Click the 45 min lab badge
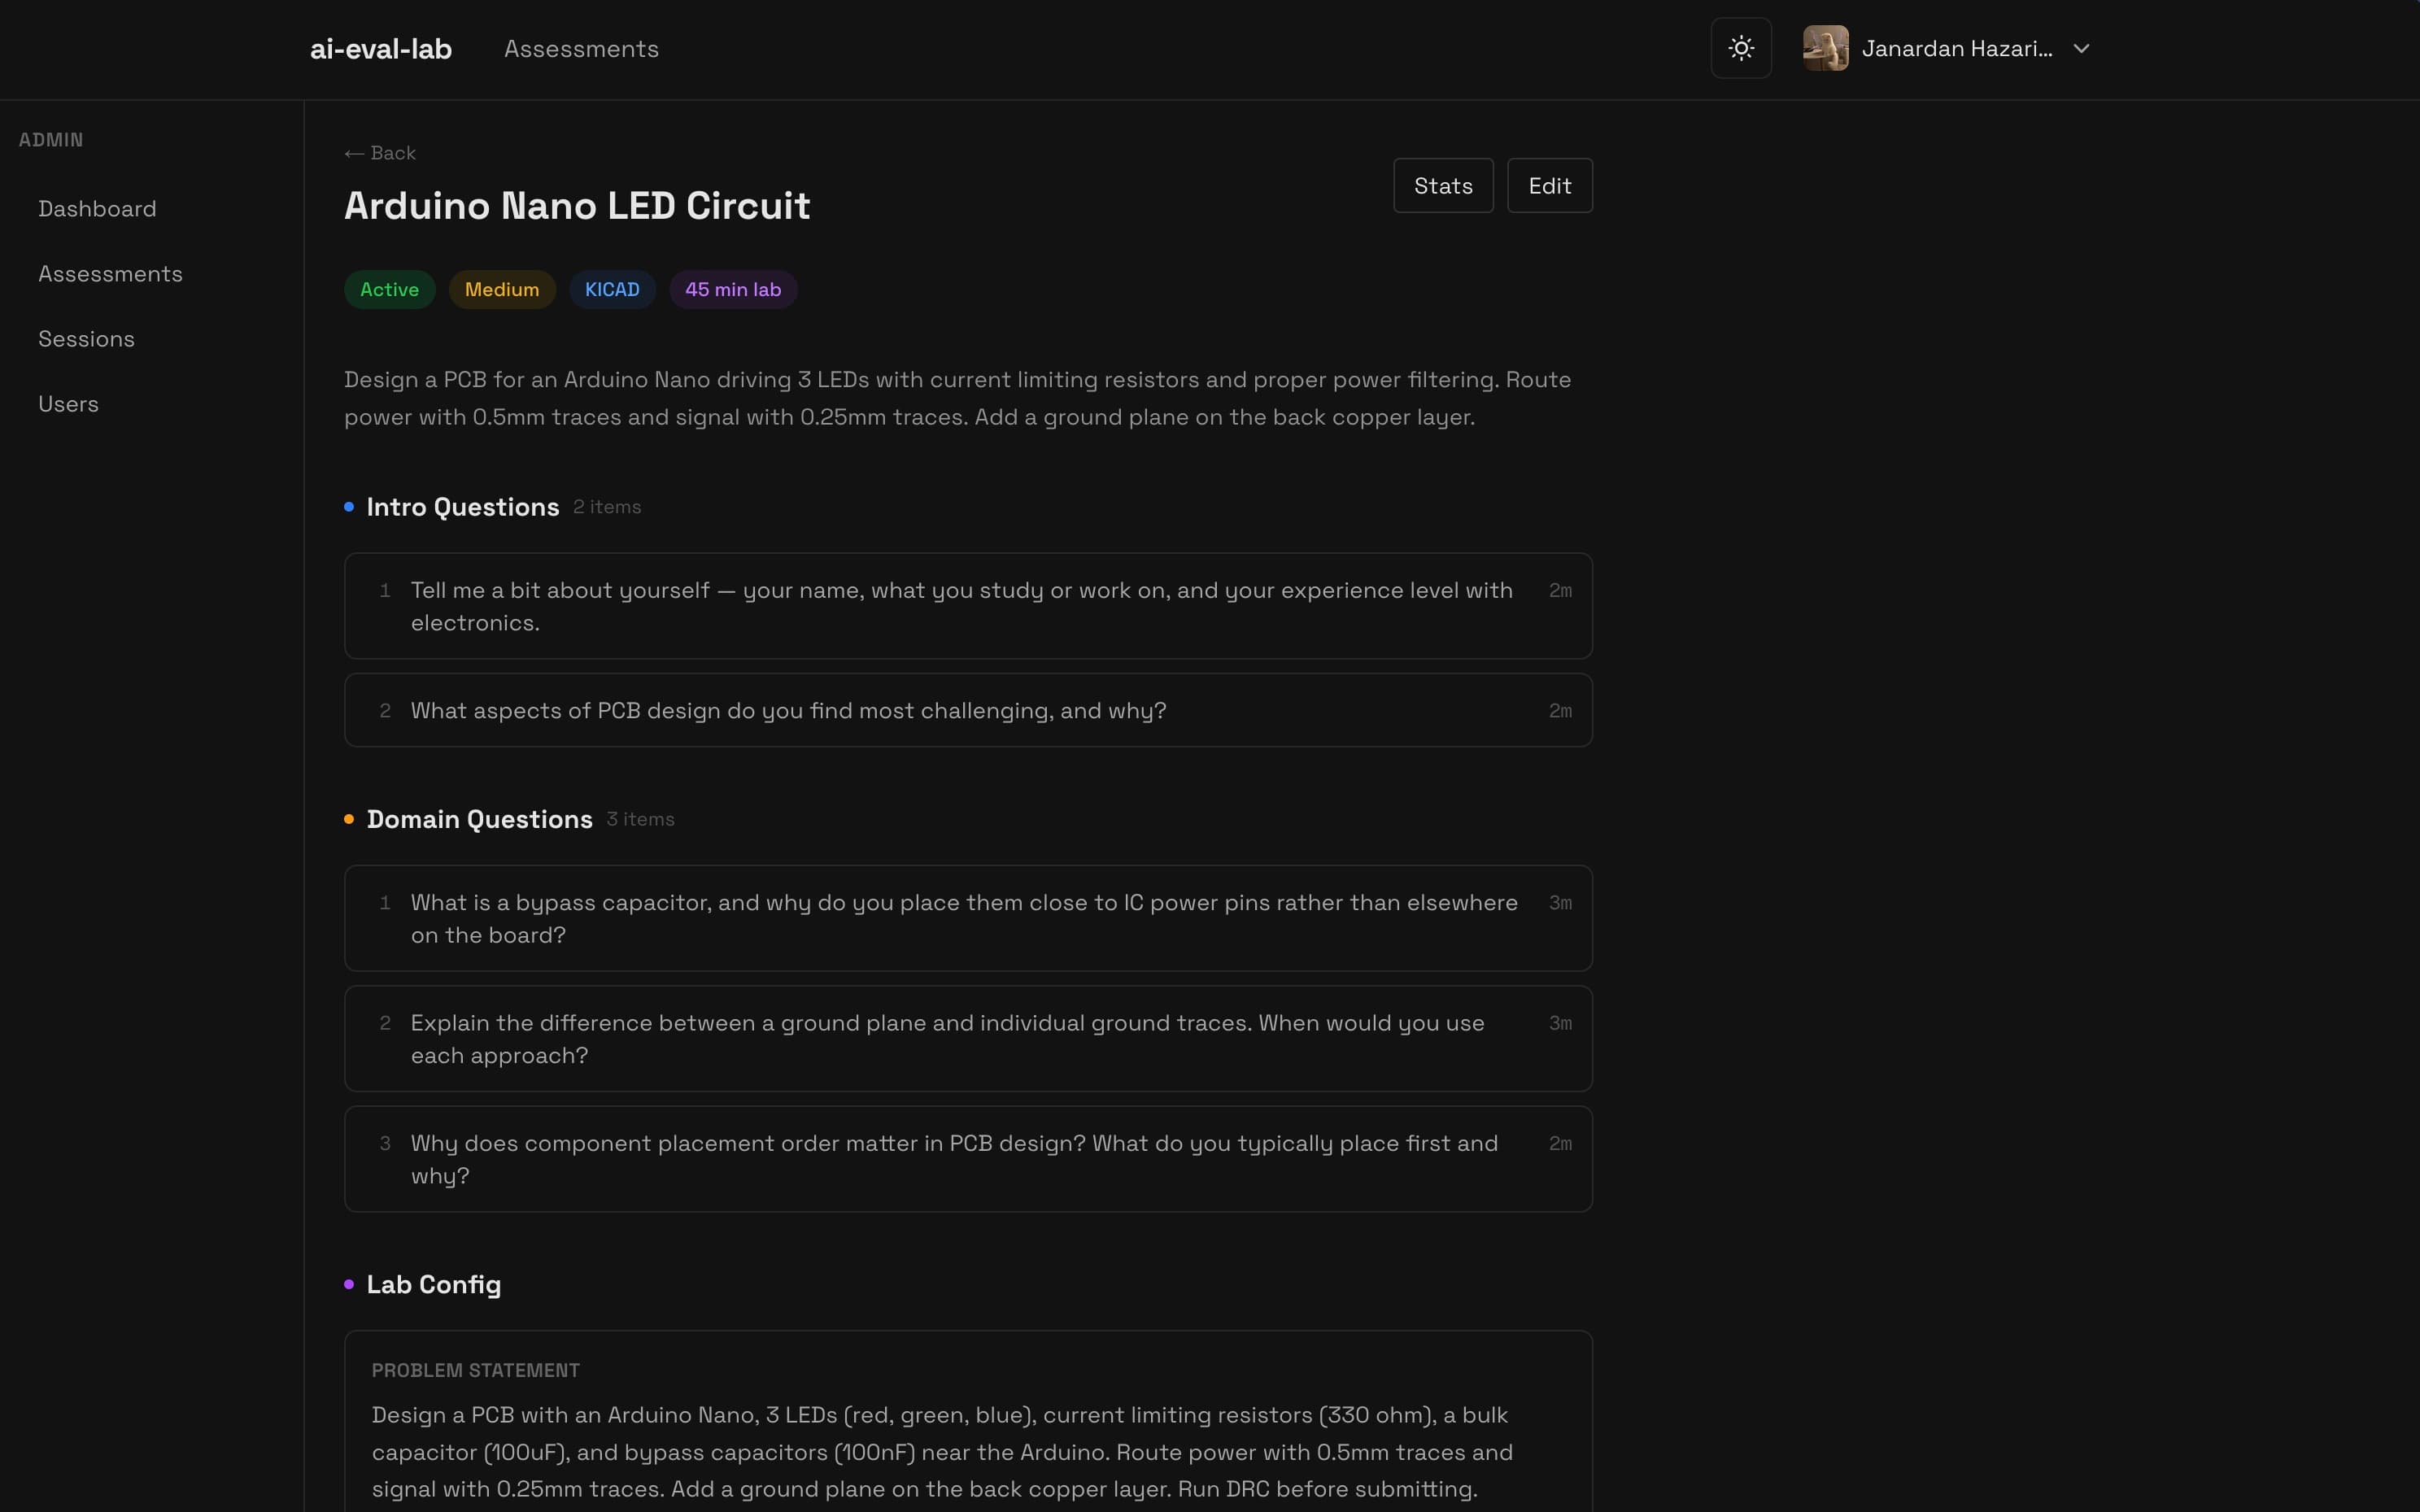Image resolution: width=2420 pixels, height=1512 pixels. (732, 290)
